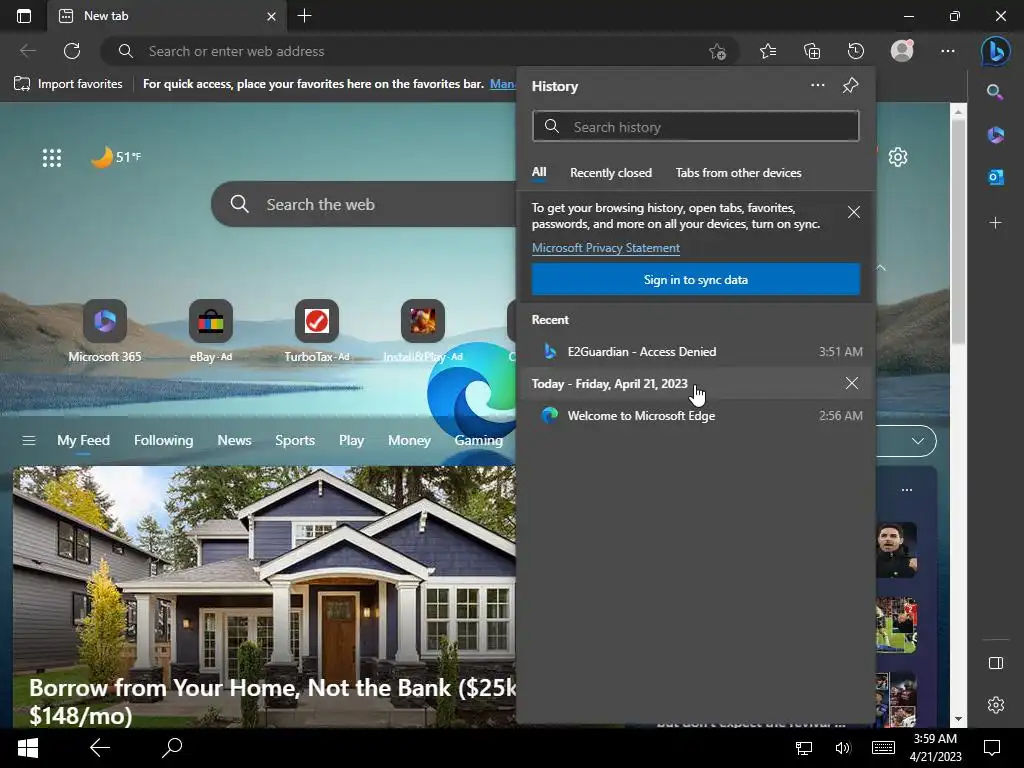Open the Collections toolbar icon
Viewport: 1024px width, 768px height.
[x=812, y=51]
